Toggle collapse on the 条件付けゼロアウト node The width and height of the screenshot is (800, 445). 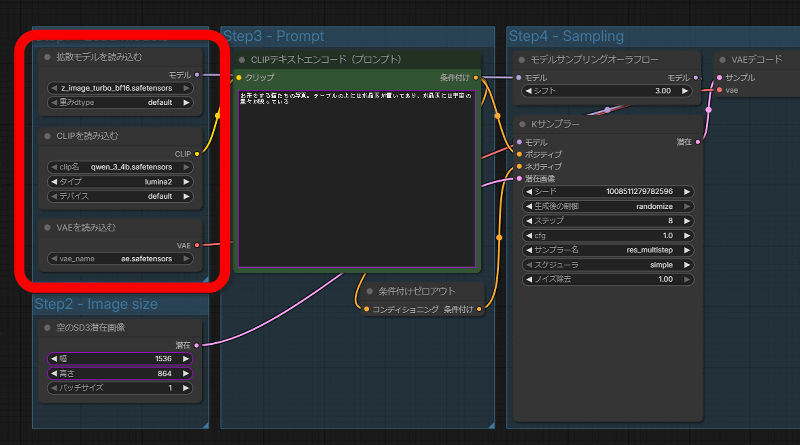[369, 291]
